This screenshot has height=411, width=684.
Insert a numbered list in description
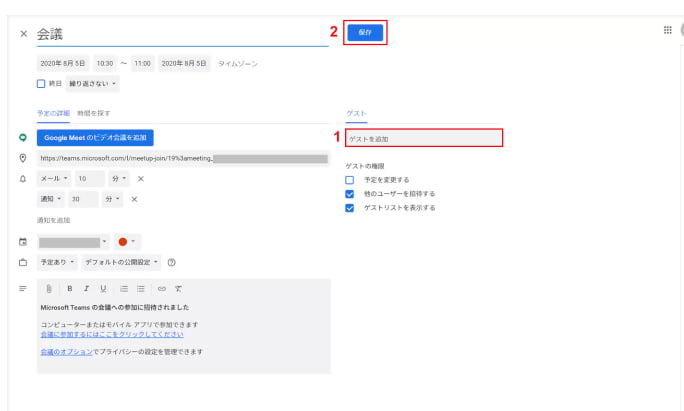coord(124,289)
